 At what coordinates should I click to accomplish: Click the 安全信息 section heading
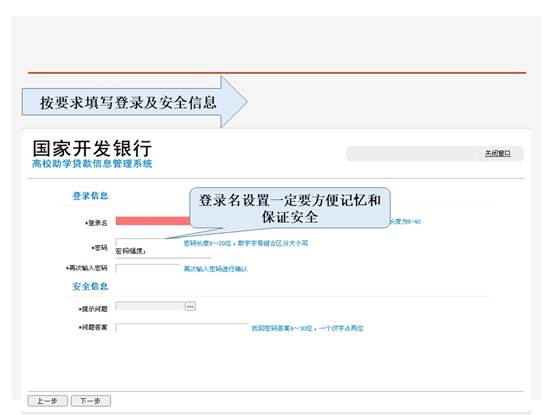pyautogui.click(x=90, y=286)
